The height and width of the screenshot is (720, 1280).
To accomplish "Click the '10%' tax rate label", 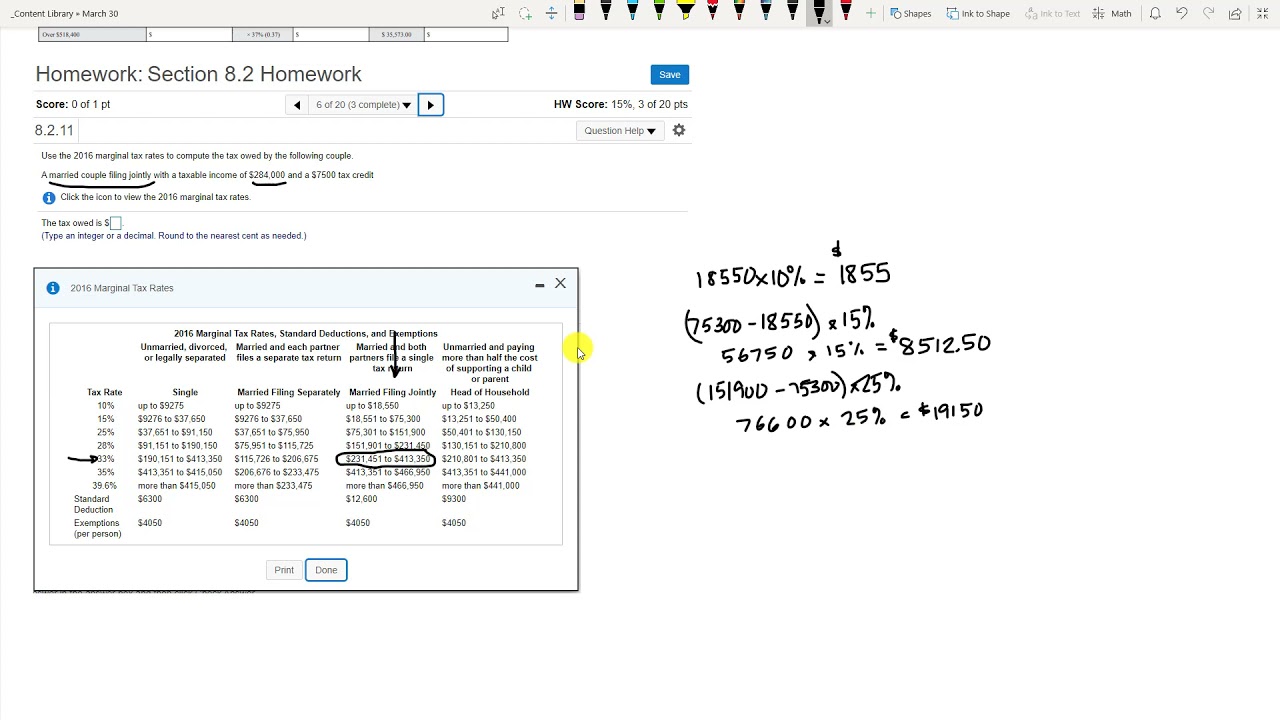I will (105, 406).
